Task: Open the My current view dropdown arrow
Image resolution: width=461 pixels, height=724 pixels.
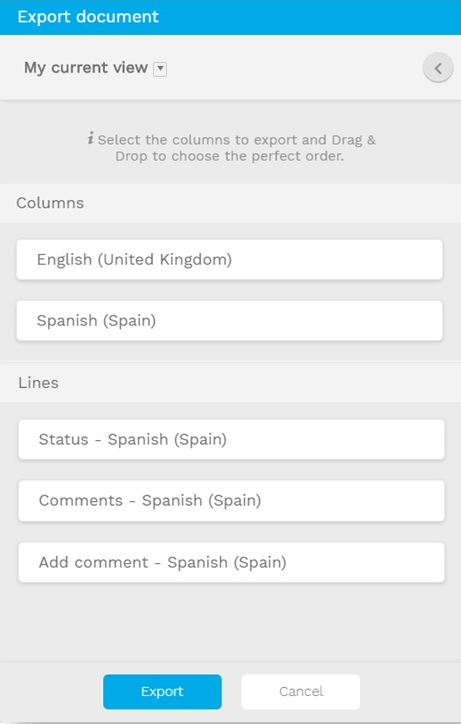Action: pos(160,69)
